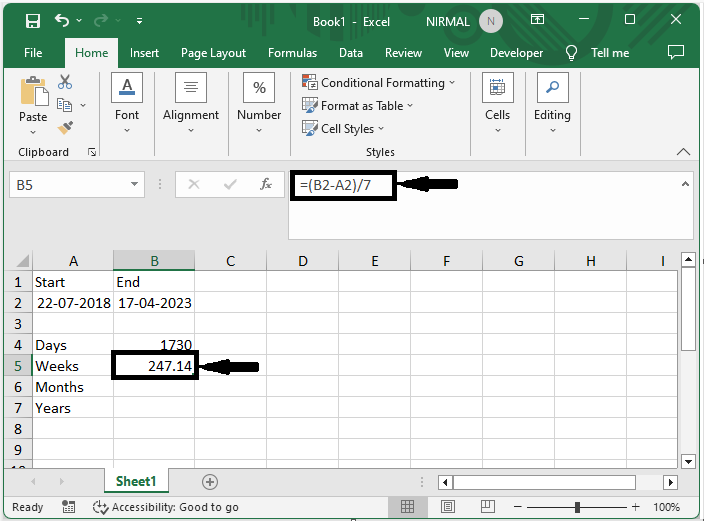Open the Conditional Formatting menu

[x=378, y=83]
